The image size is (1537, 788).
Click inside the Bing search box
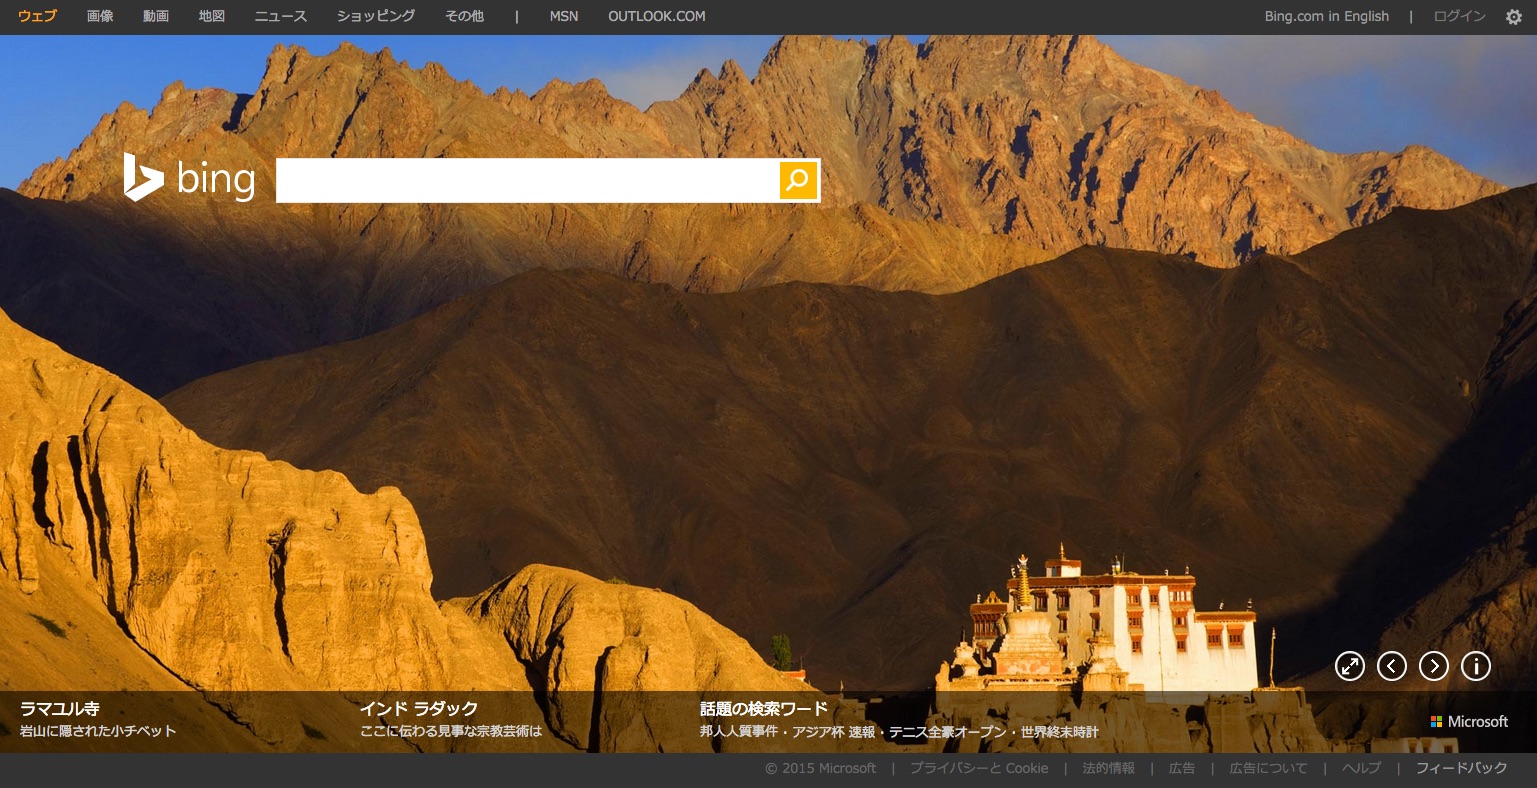pos(527,180)
